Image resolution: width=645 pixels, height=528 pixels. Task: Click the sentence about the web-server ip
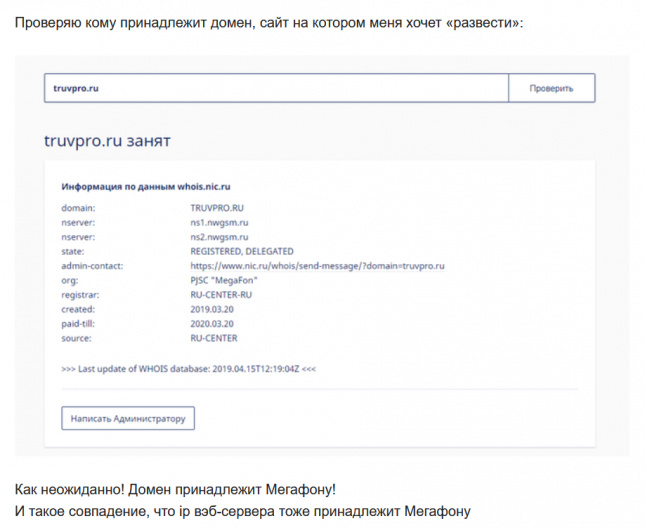[x=242, y=512]
